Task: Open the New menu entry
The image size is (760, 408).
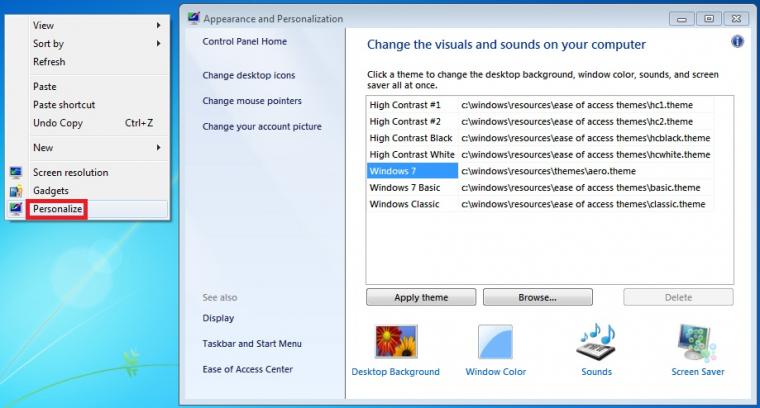Action: [43, 147]
